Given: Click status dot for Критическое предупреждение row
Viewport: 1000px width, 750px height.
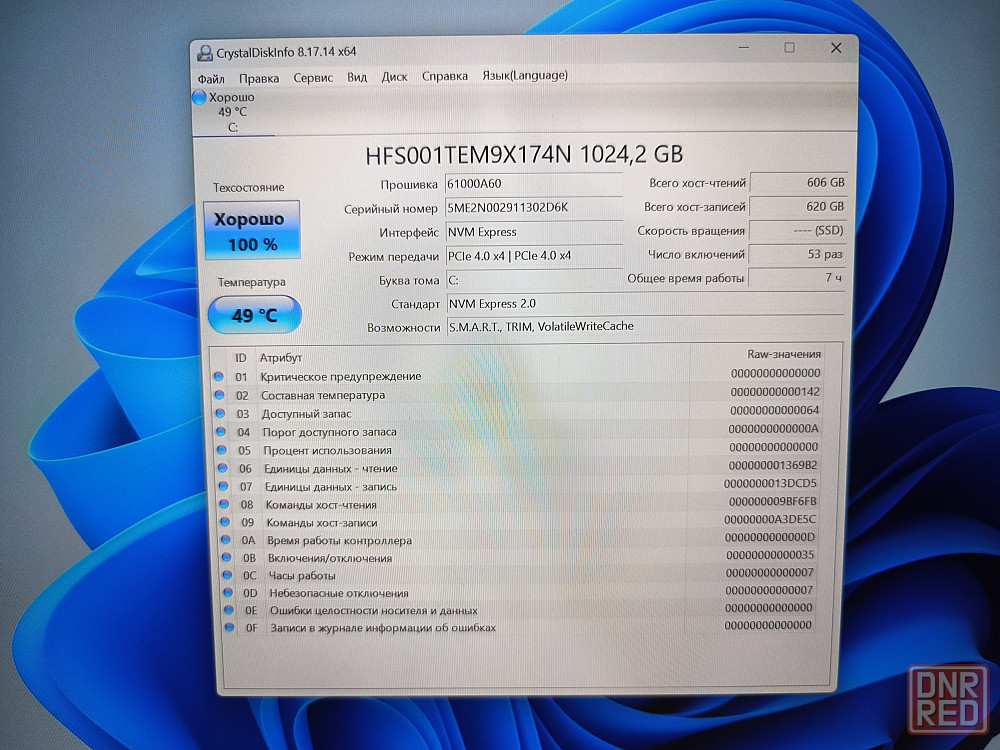Looking at the screenshot, I should point(219,377).
